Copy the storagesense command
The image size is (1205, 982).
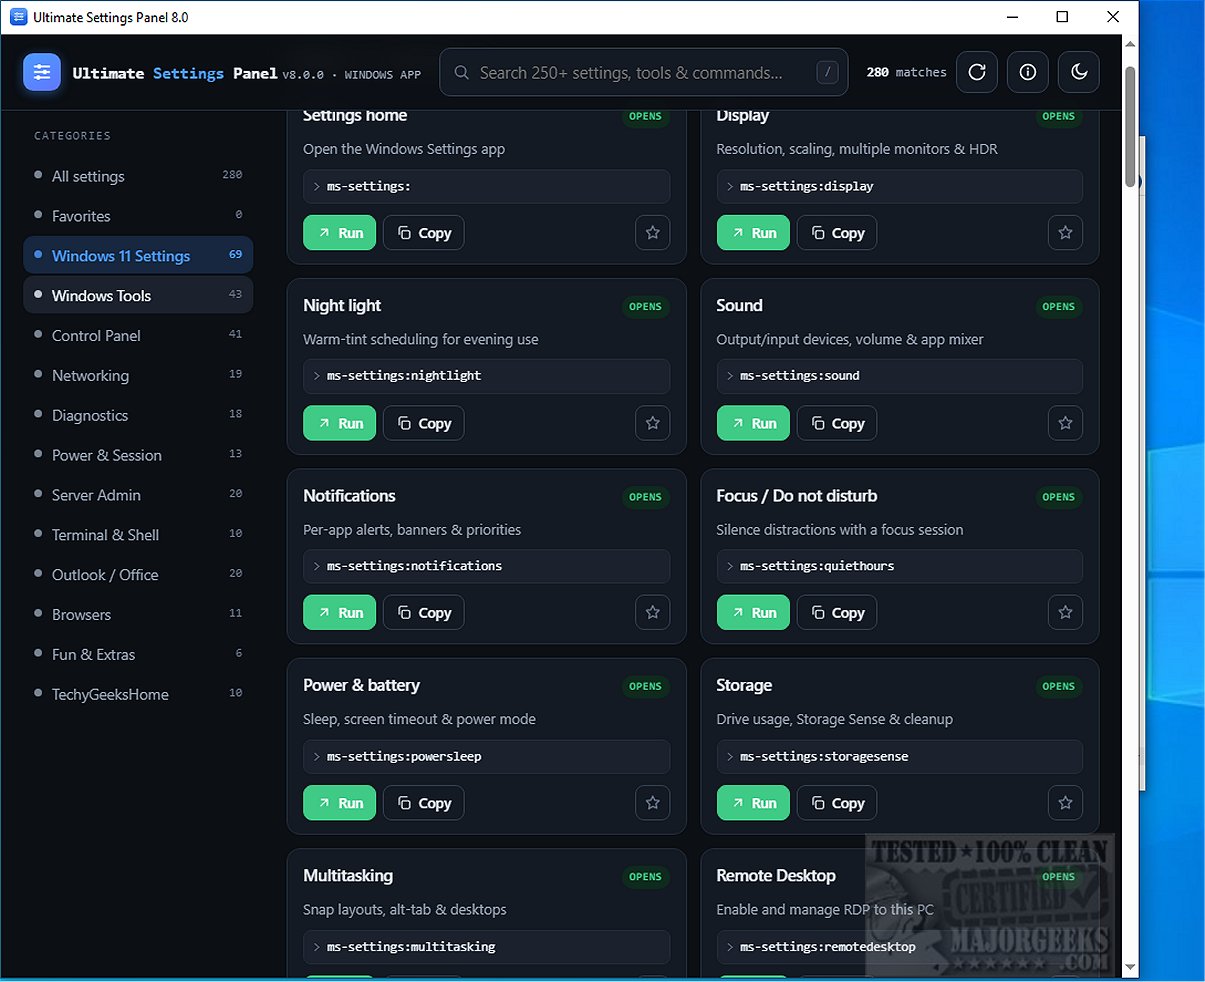point(837,802)
